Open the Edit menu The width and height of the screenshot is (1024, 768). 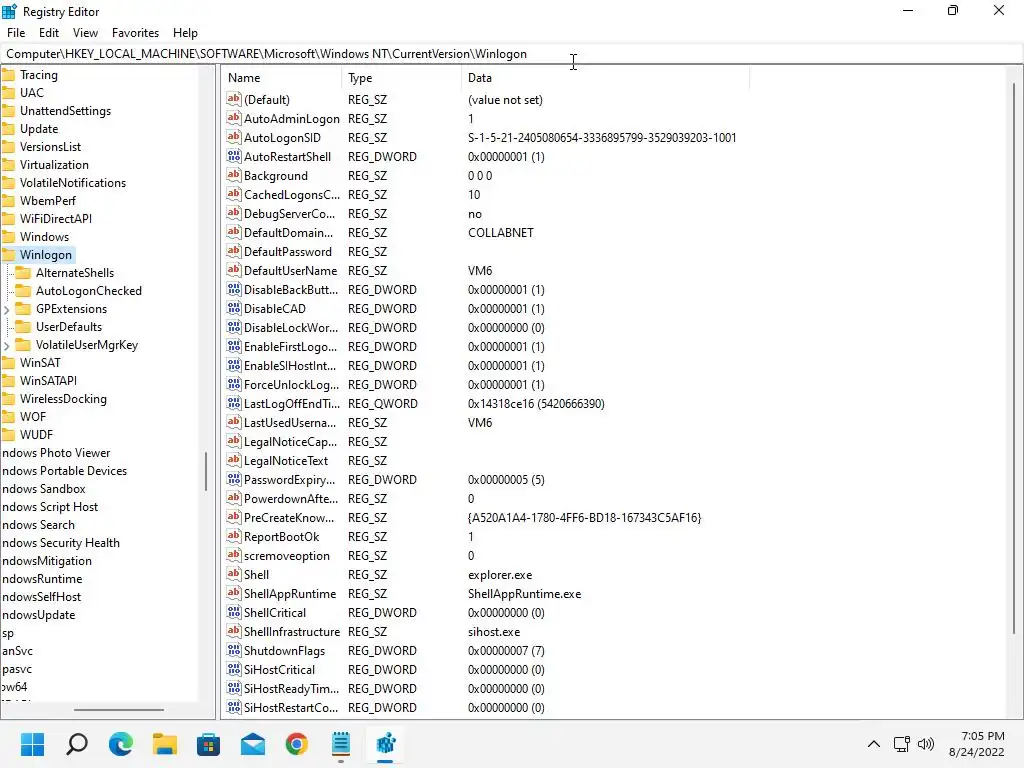coord(48,33)
